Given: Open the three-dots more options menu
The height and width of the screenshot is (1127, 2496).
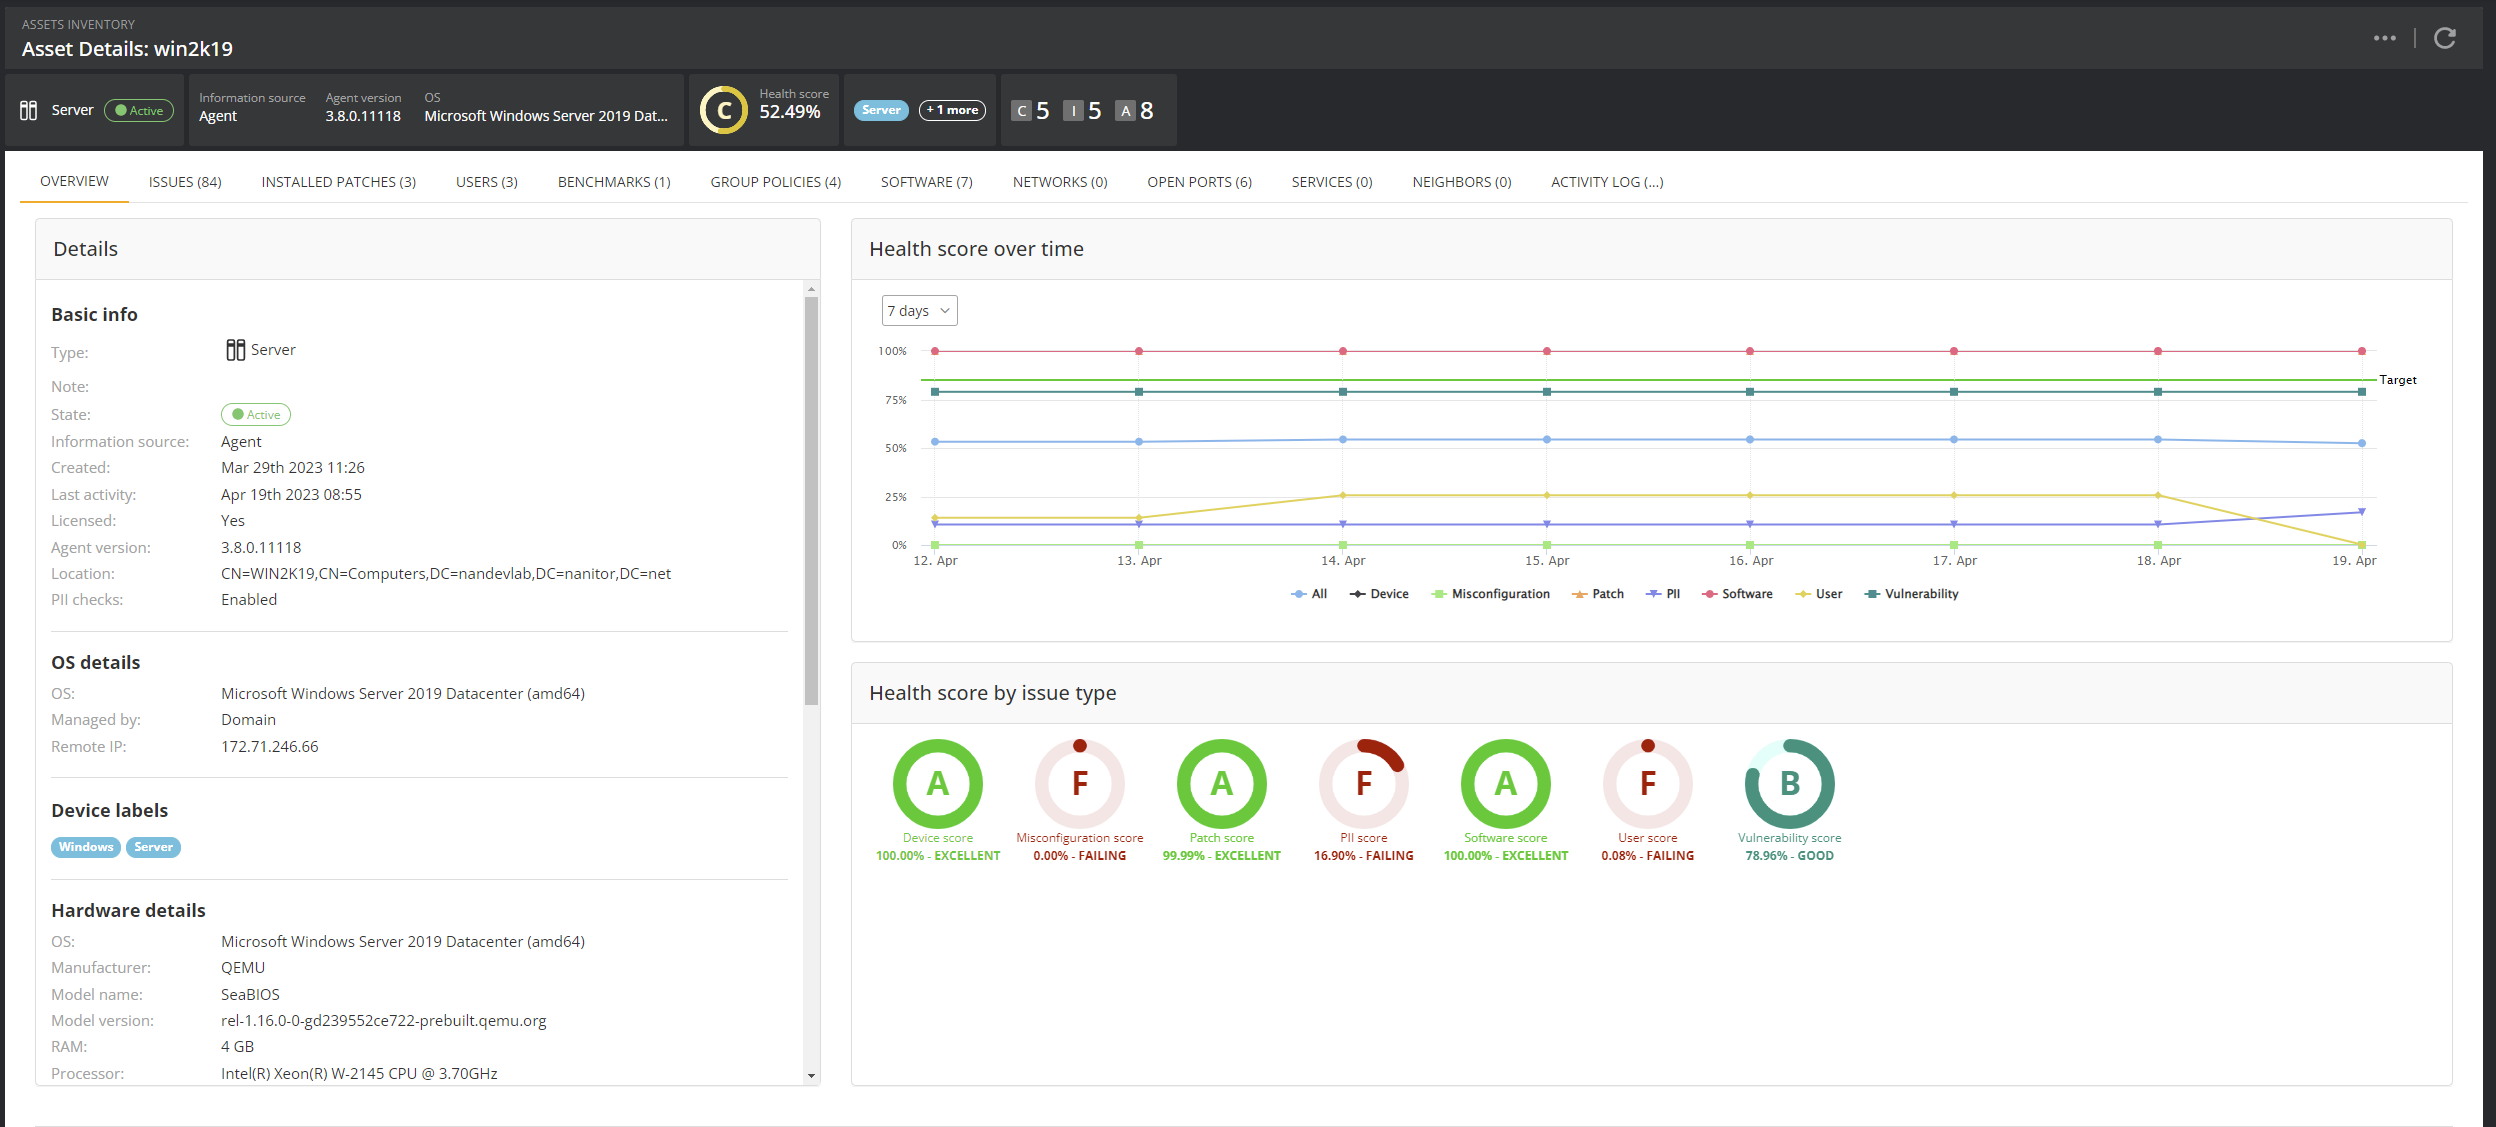Looking at the screenshot, I should 2384,38.
